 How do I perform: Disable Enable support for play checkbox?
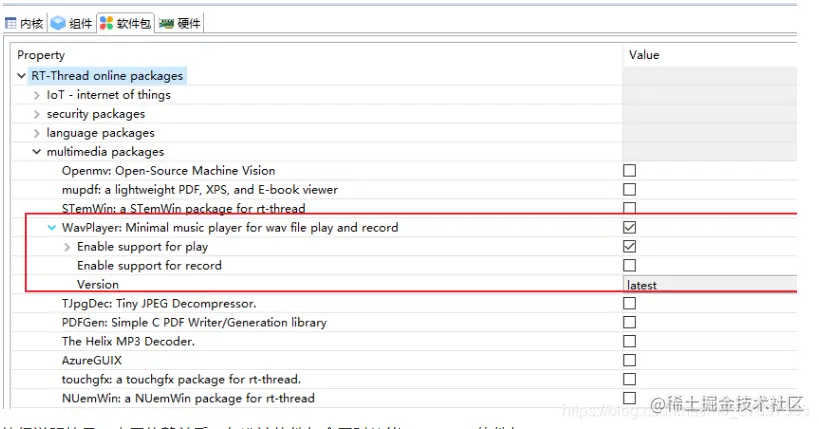coord(629,246)
